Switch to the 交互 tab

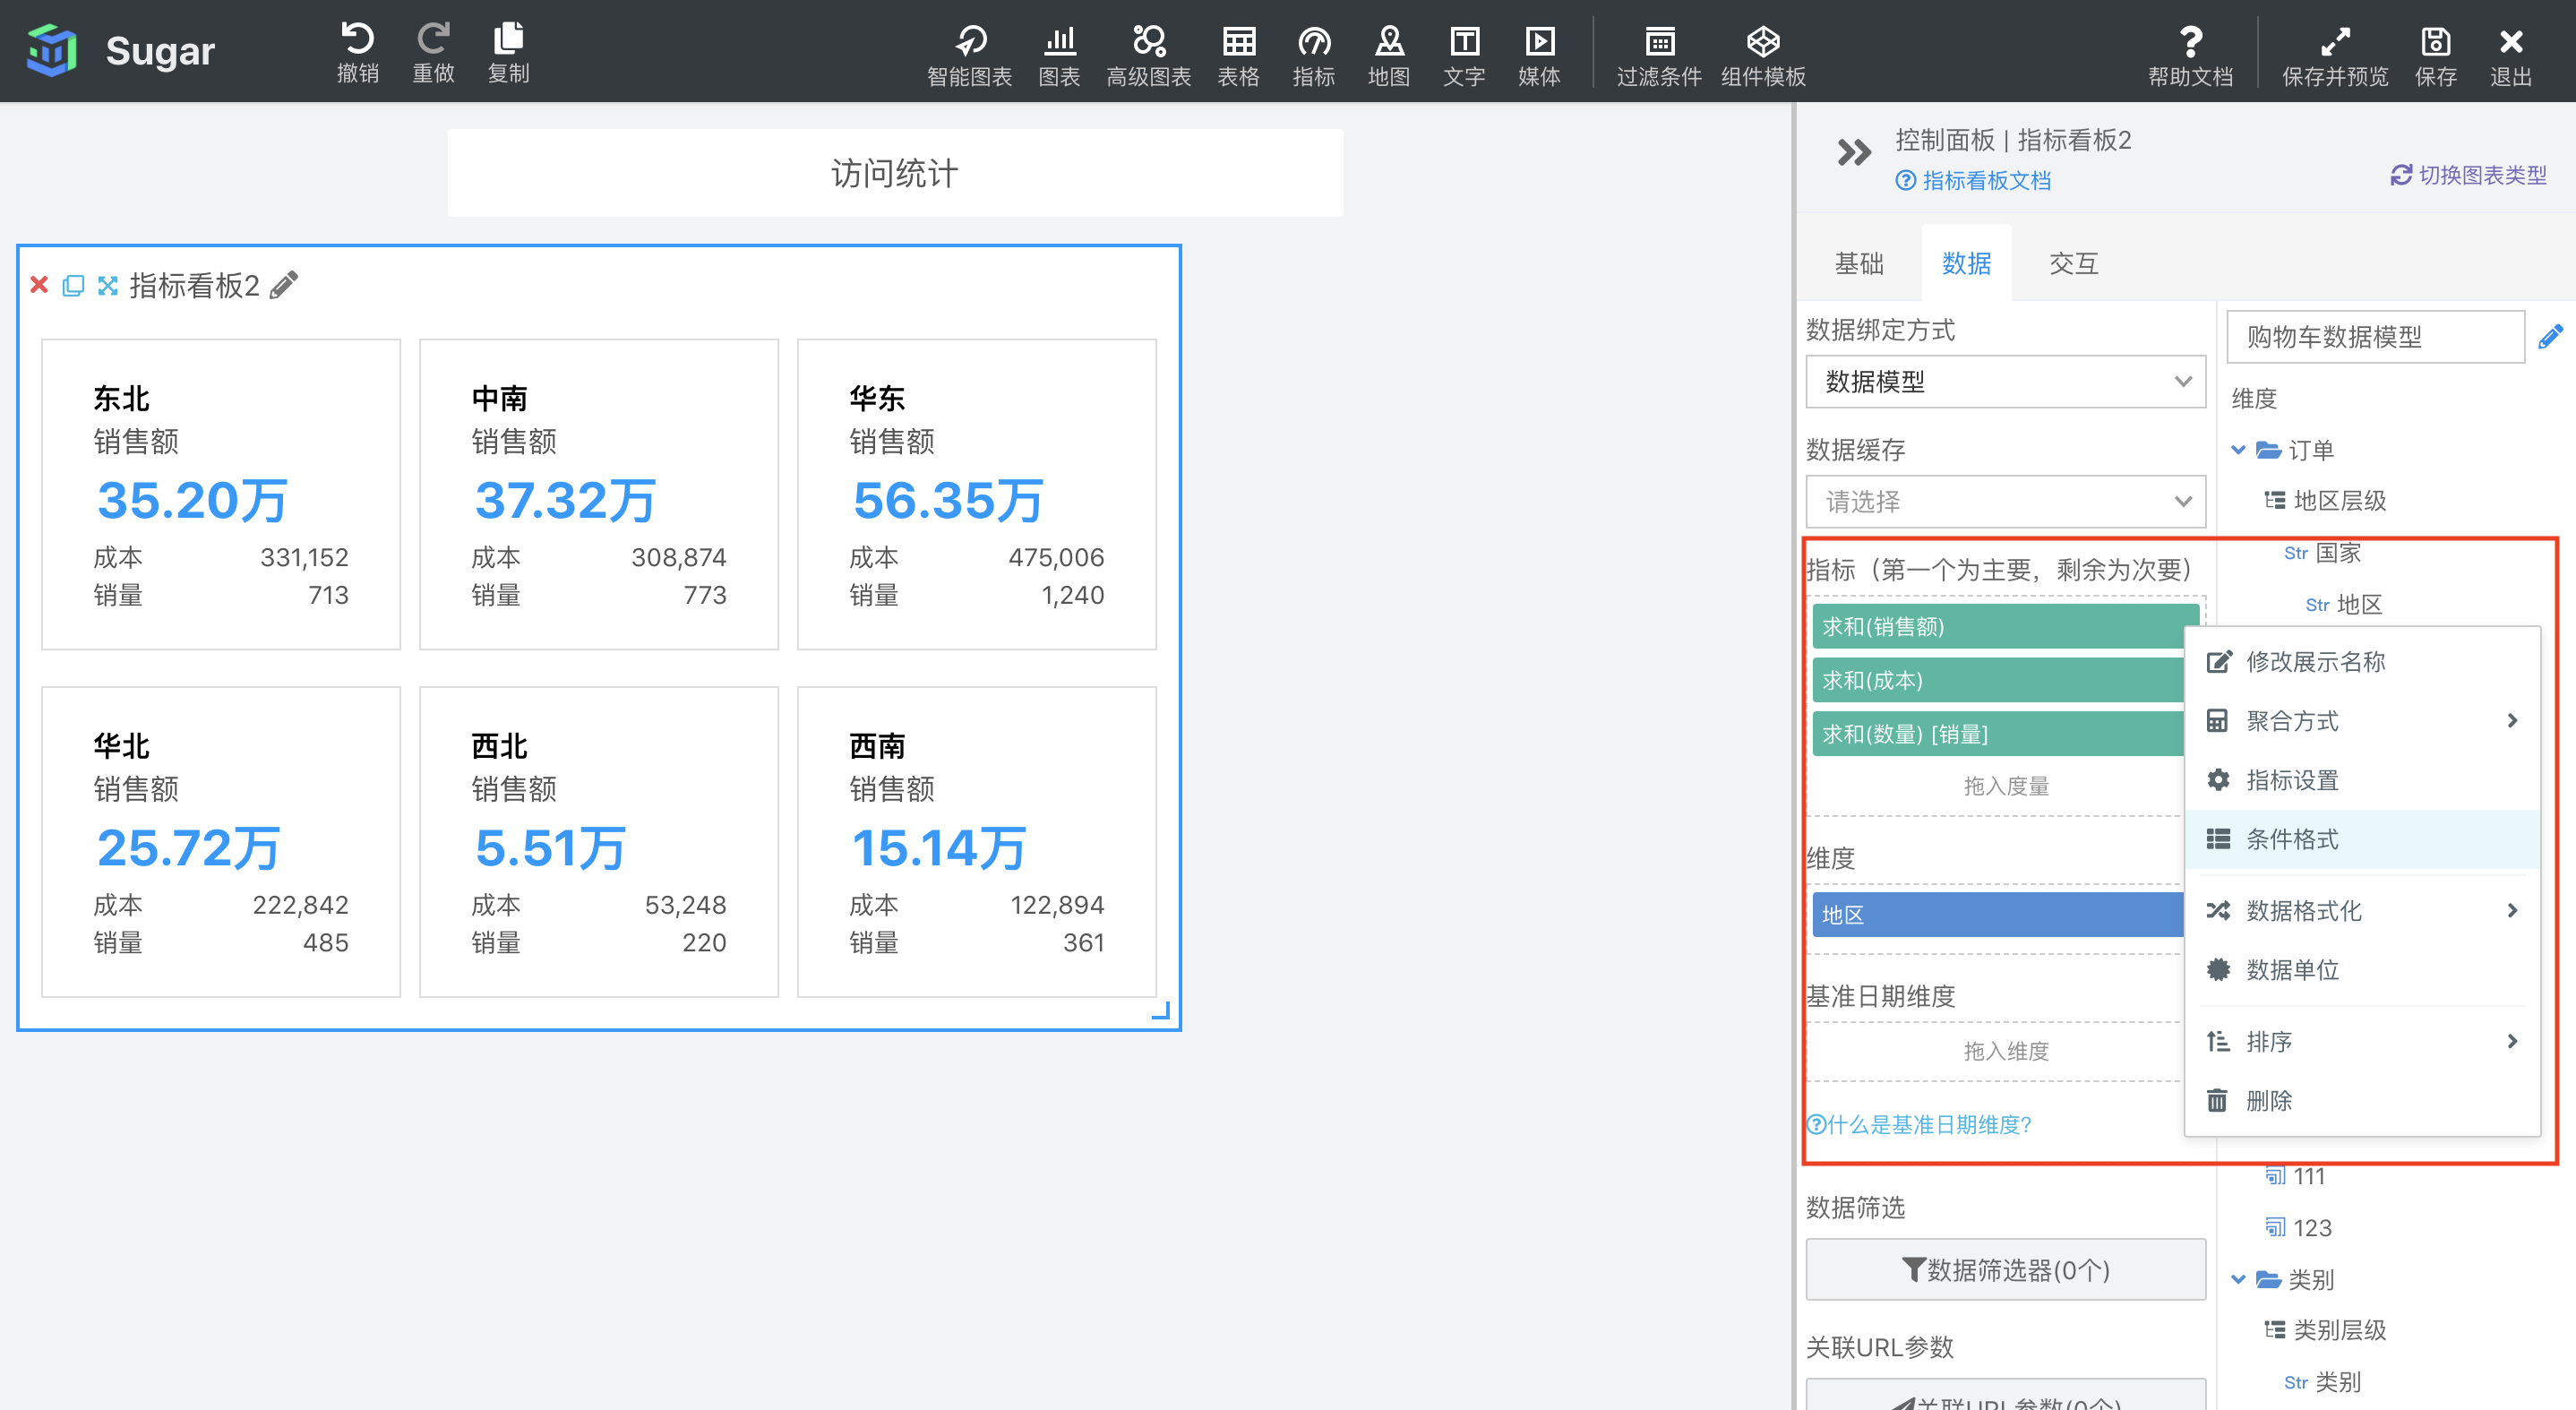[2073, 263]
